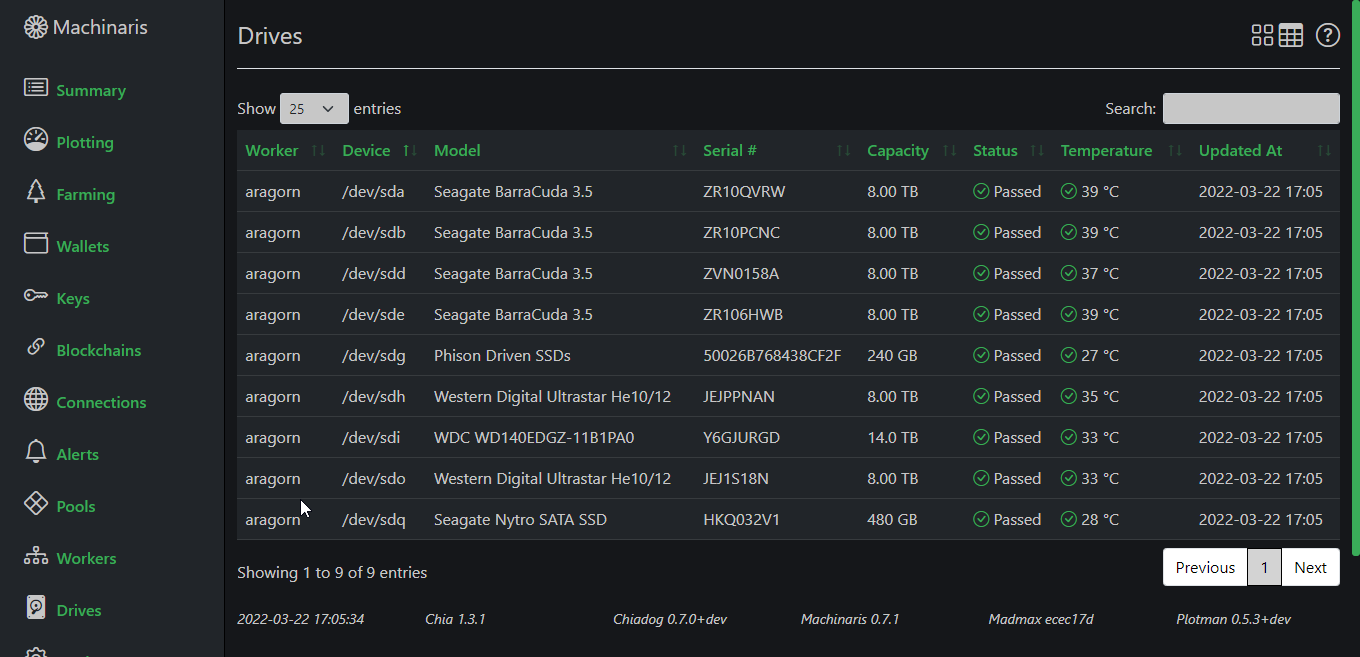Click the 480 GB capacity cell
The width and height of the screenshot is (1360, 657).
892,519
